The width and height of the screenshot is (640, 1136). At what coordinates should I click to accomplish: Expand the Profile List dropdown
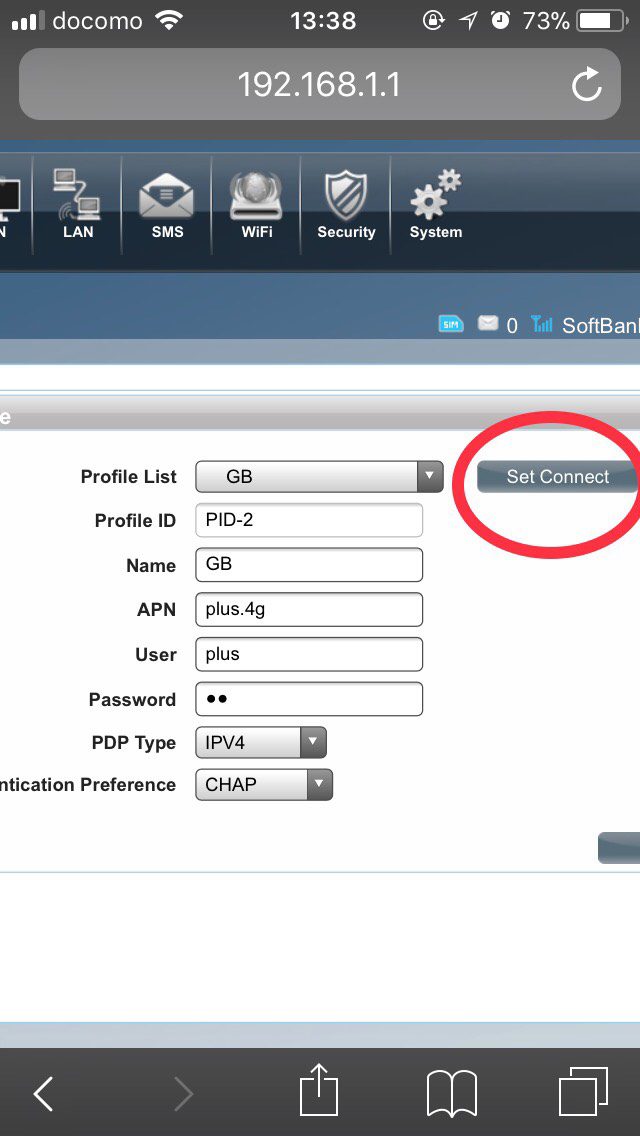319,477
